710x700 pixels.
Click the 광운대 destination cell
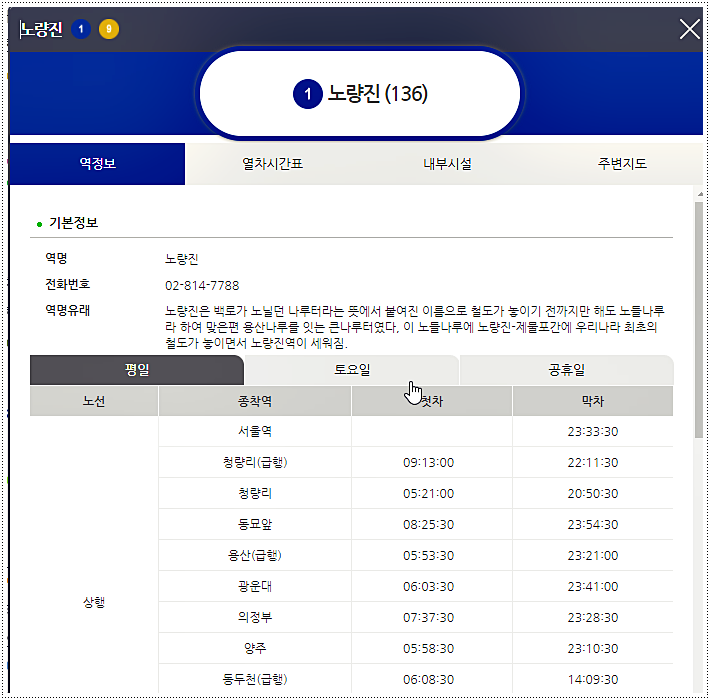(x=255, y=586)
